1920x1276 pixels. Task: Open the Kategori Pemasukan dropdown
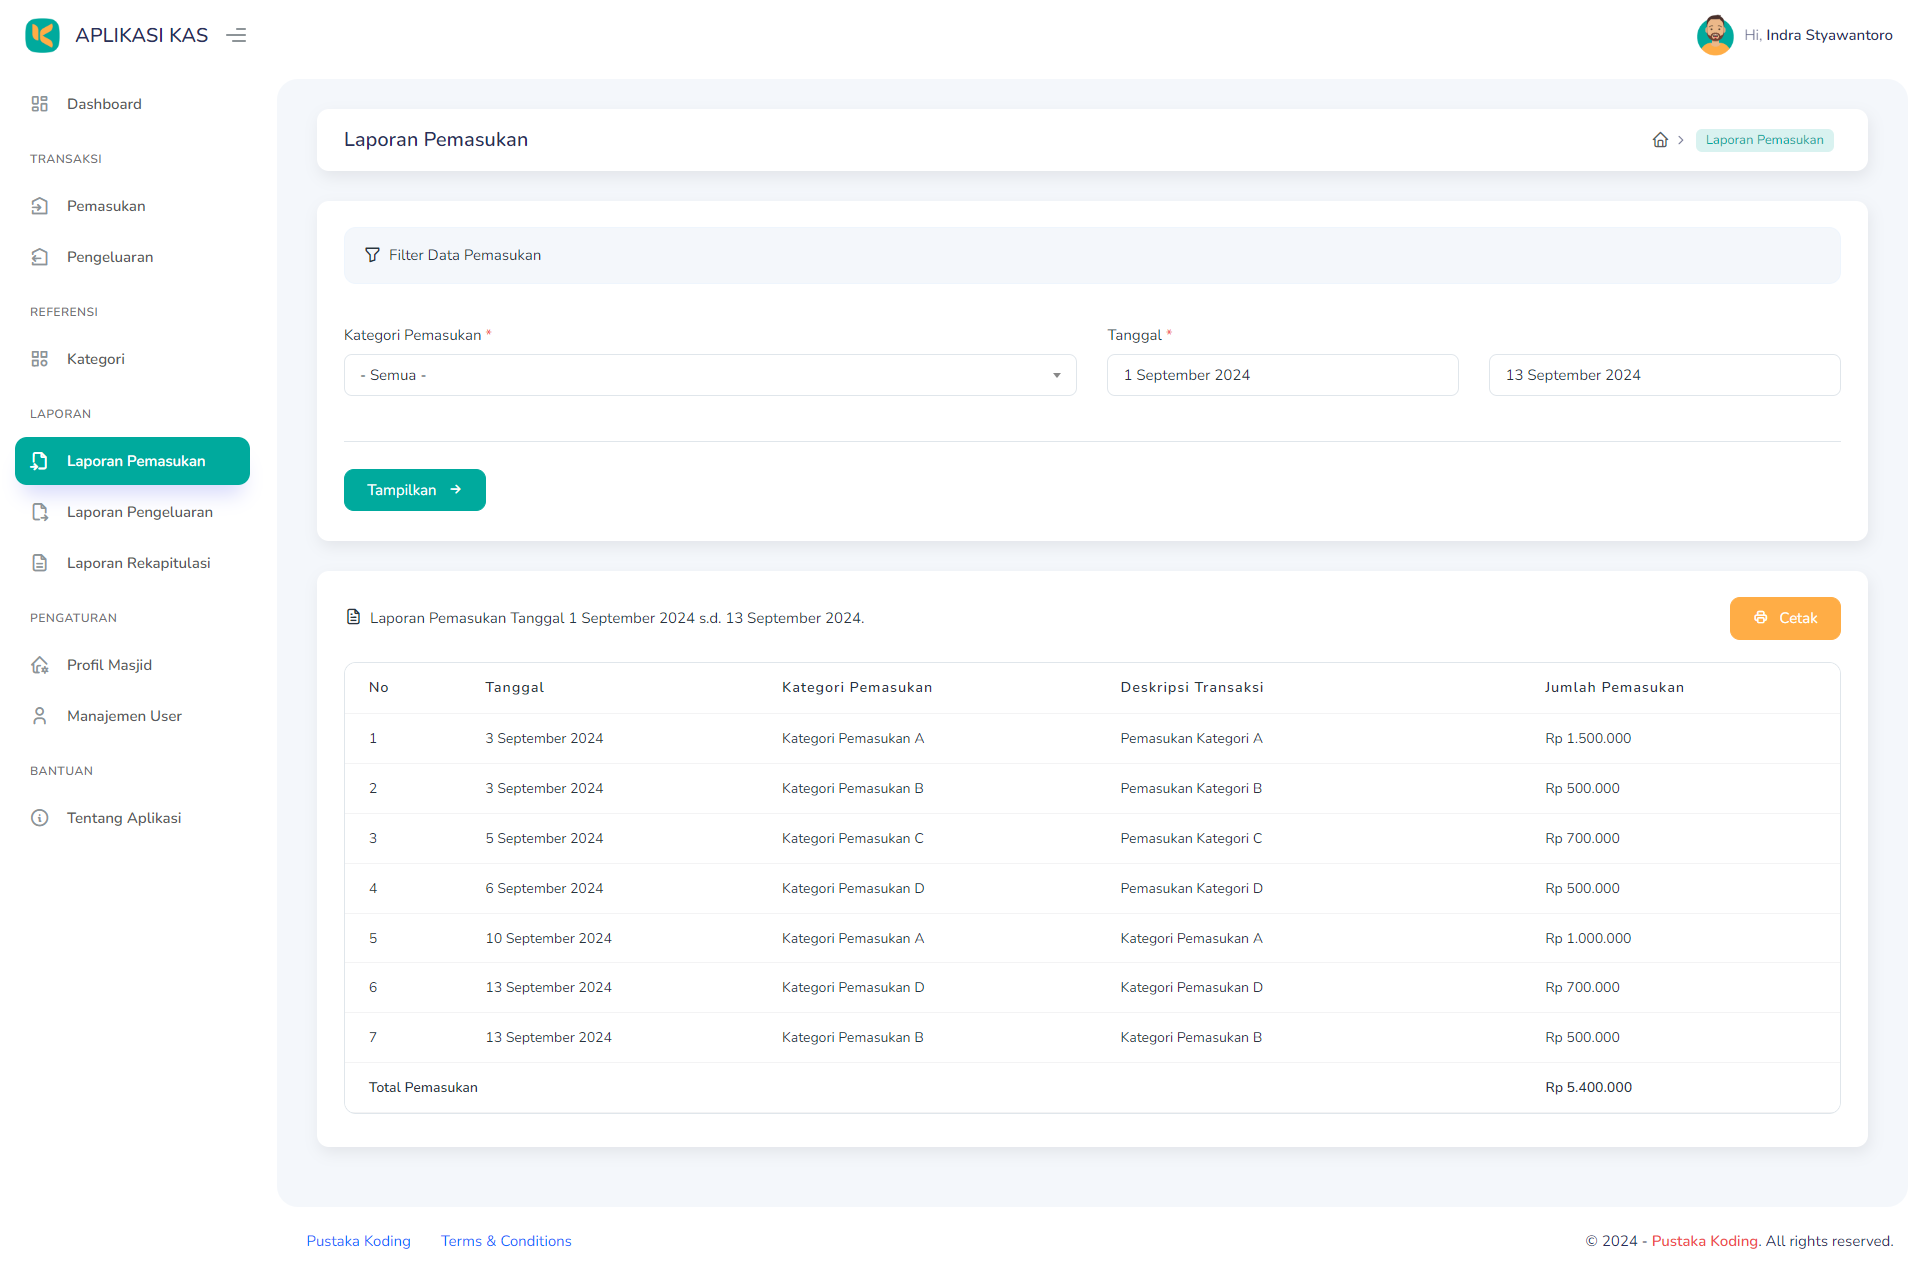[x=710, y=375]
